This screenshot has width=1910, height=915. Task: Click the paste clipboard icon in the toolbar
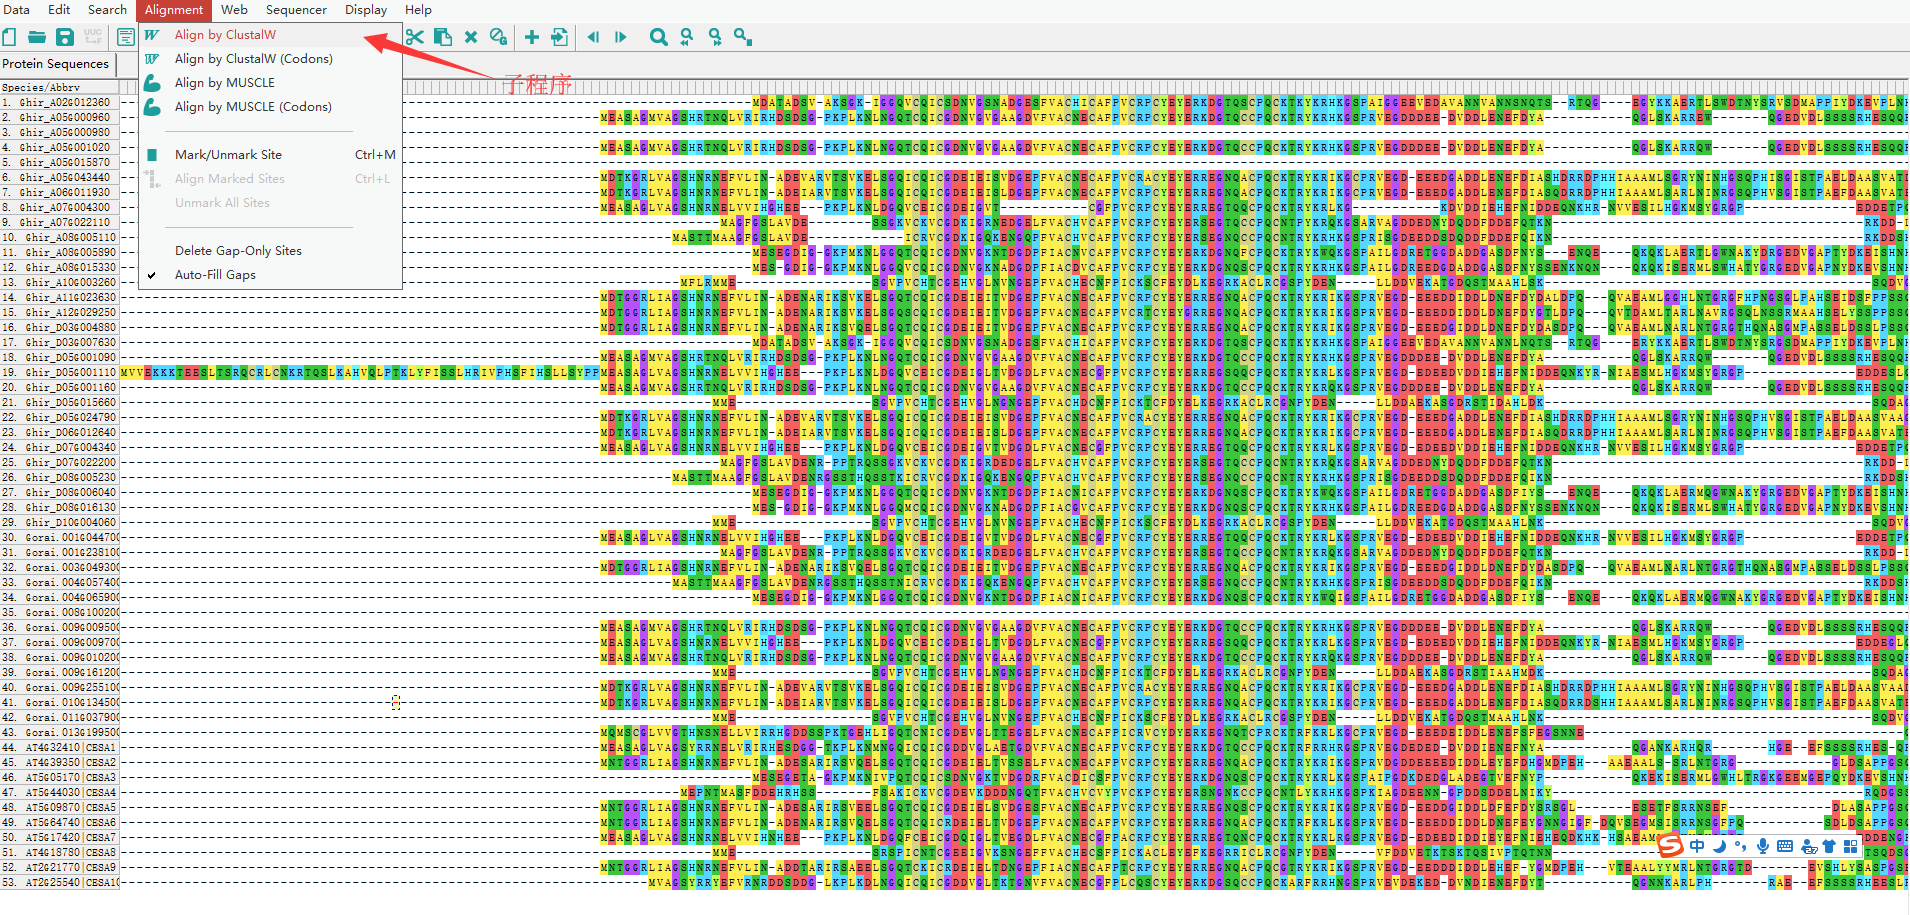tap(442, 37)
